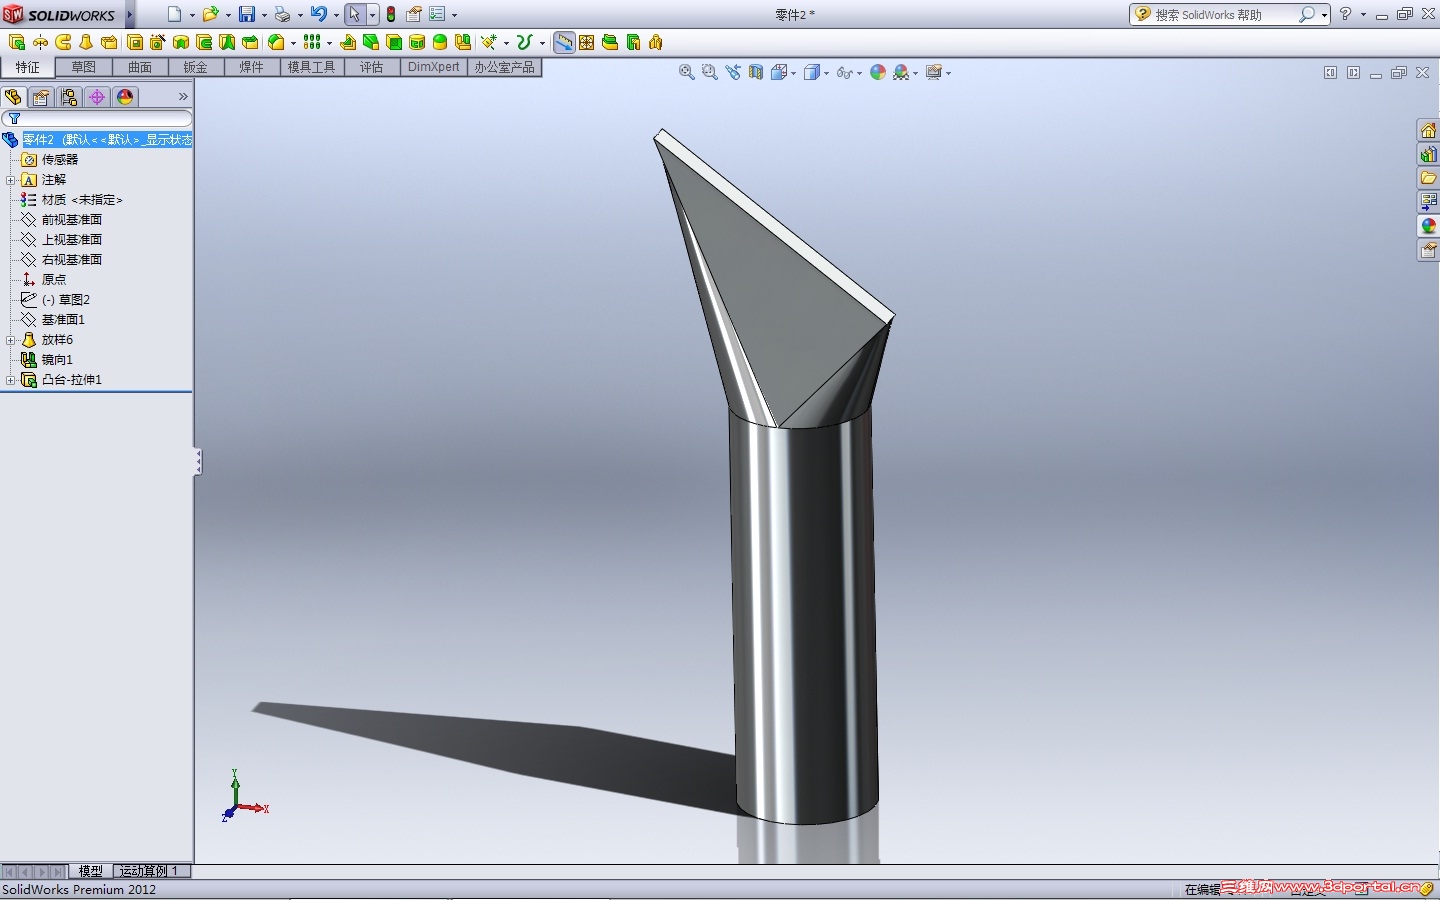
Task: Switch to the FeatureManager design tree tab
Action: pyautogui.click(x=13, y=97)
